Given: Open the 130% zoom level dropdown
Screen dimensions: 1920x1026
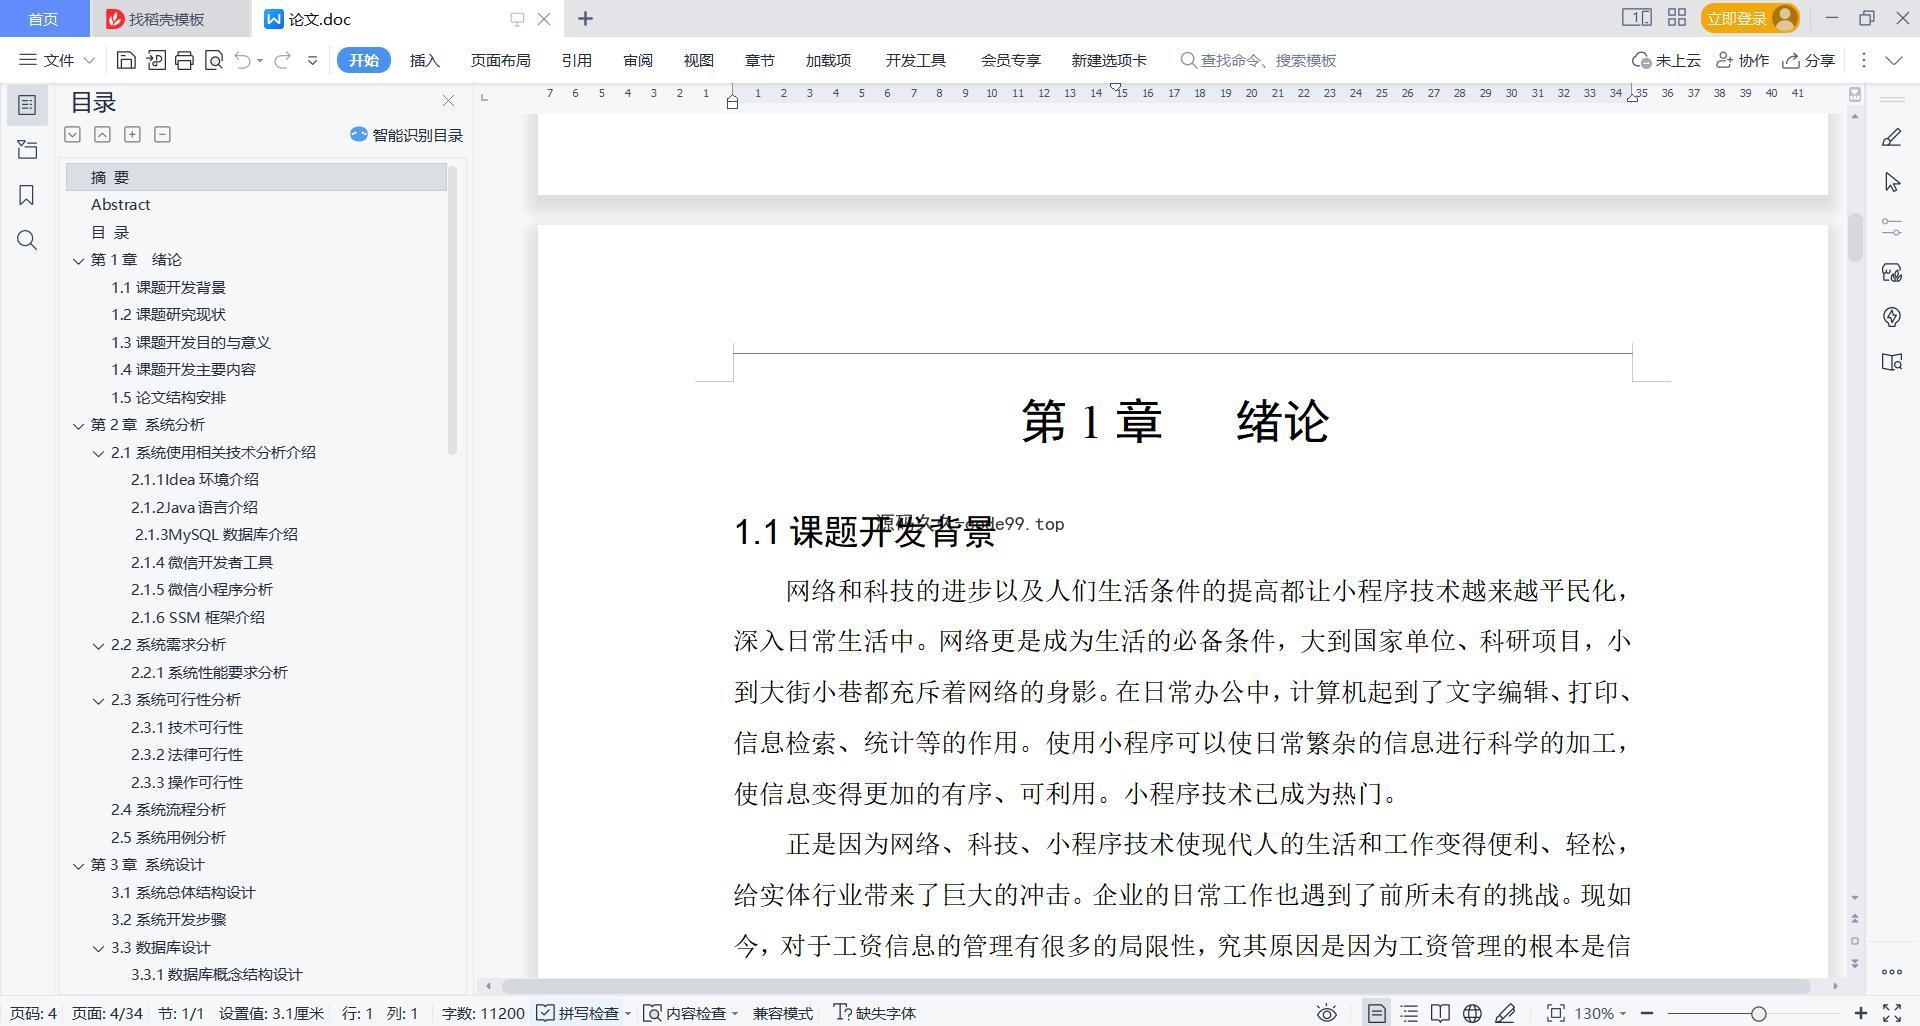Looking at the screenshot, I should pos(1600,1013).
